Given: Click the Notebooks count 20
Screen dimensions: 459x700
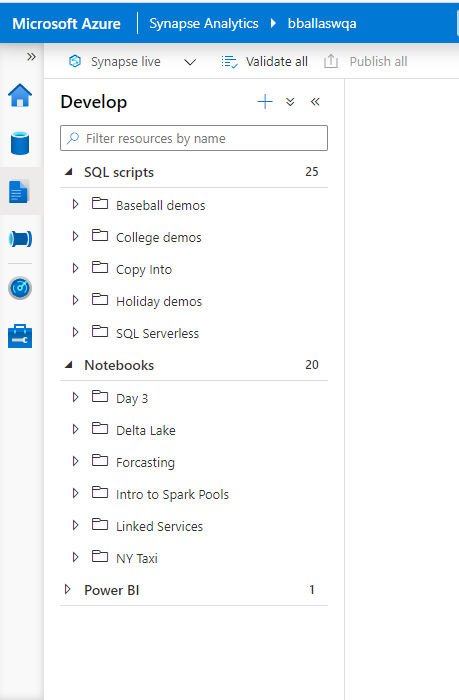Looking at the screenshot, I should [312, 365].
